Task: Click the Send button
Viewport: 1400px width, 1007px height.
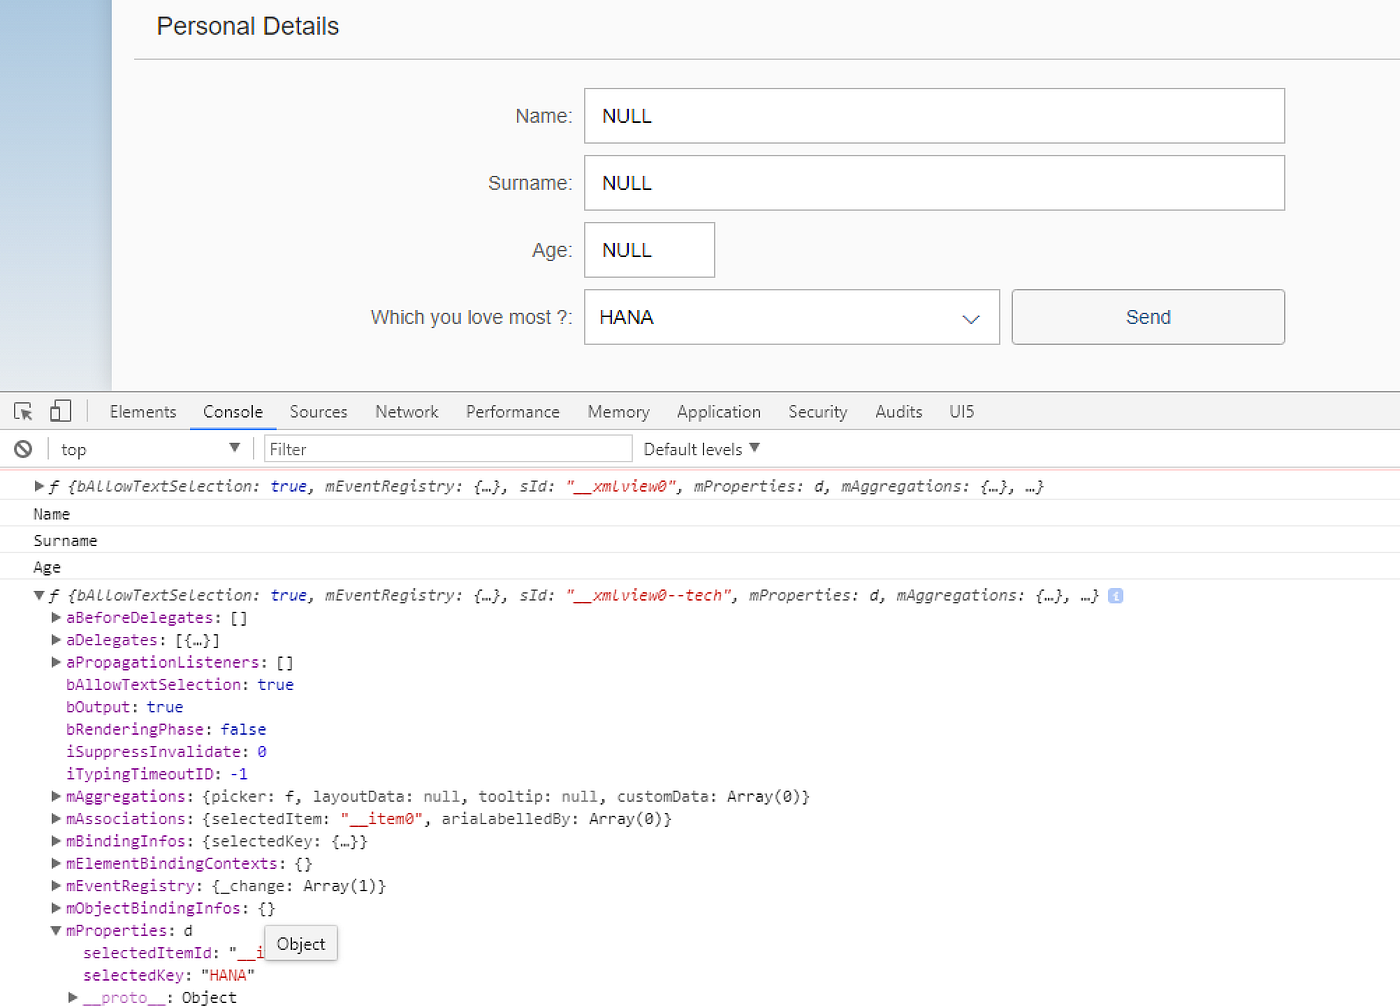Action: coord(1147,317)
